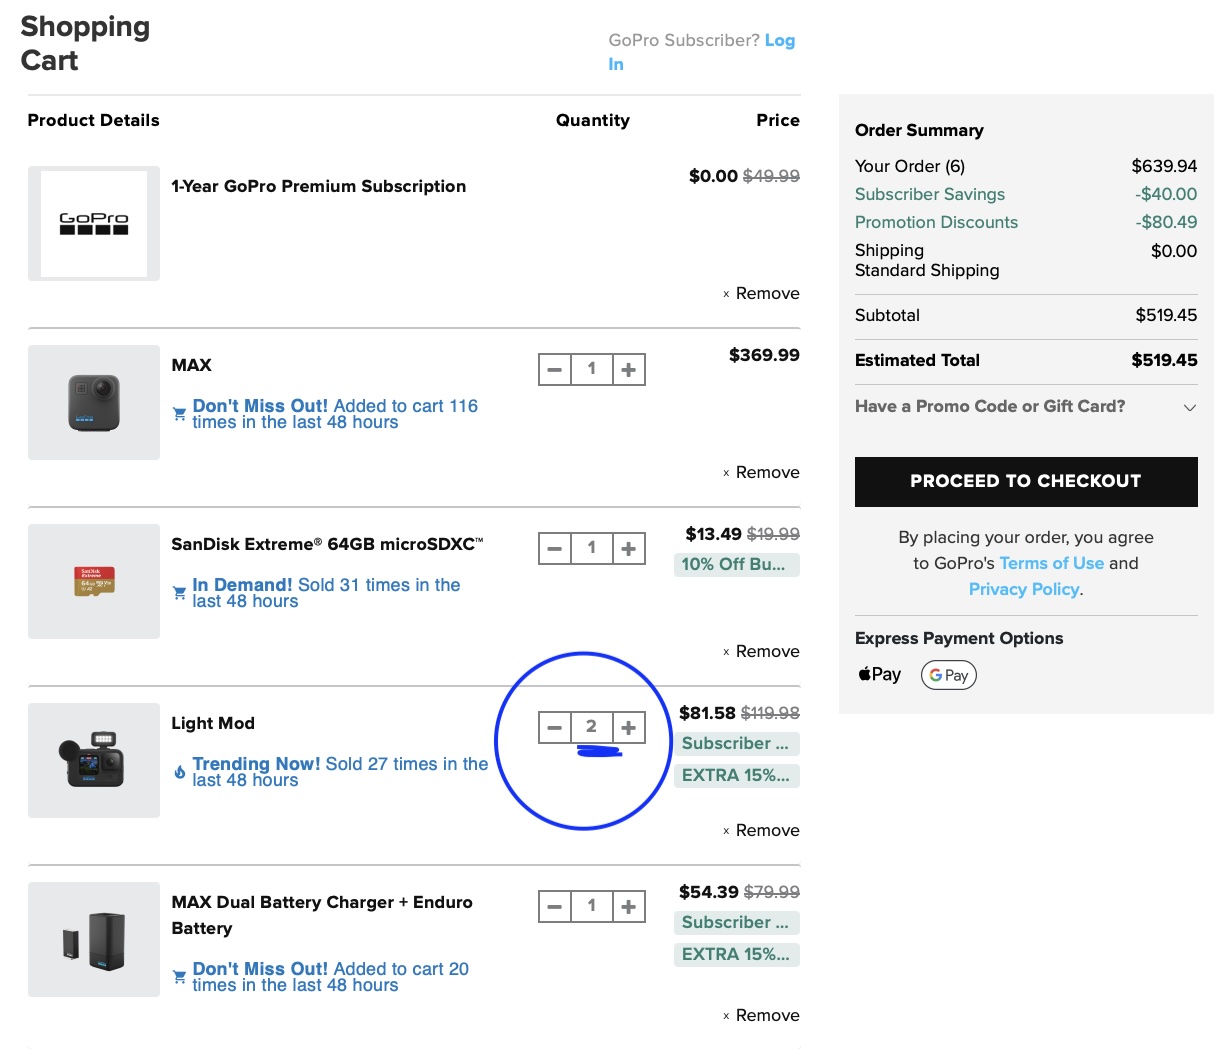Viewport: 1228px width, 1058px height.
Task: Open the Privacy Policy link
Action: (x=1023, y=589)
